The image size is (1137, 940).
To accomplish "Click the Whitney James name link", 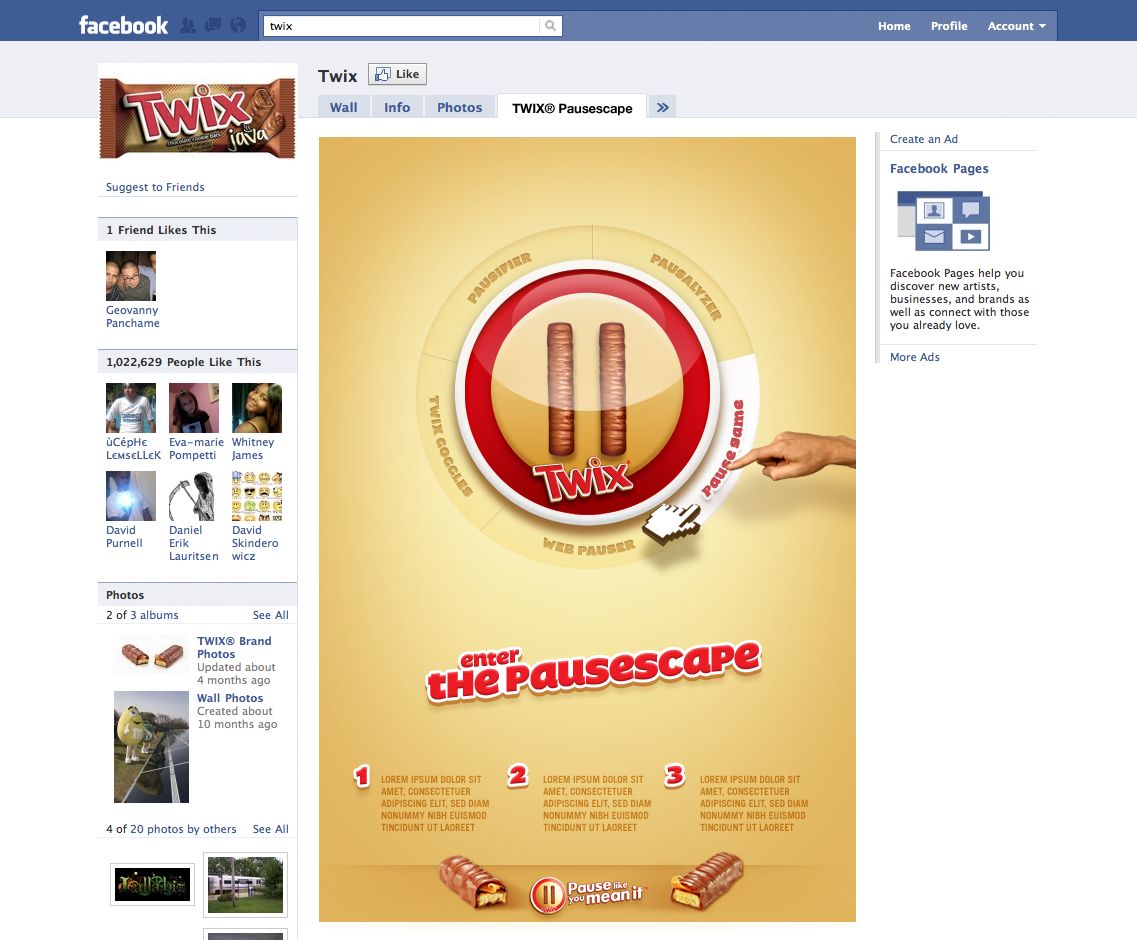I will coord(253,449).
